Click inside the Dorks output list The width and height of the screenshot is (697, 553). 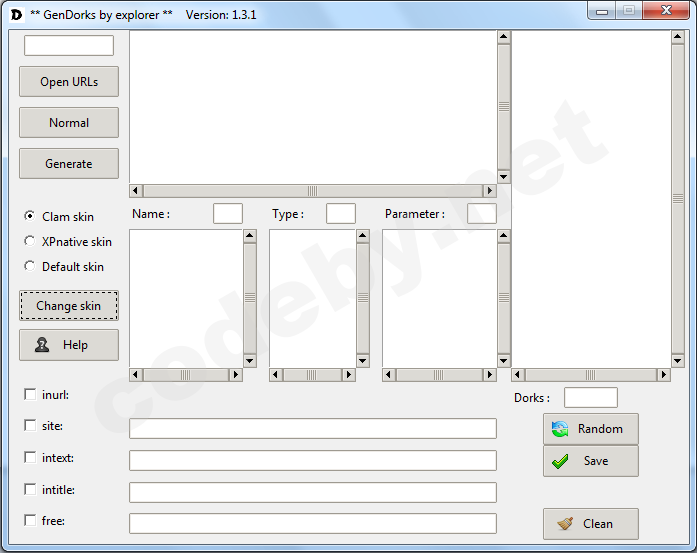591,199
